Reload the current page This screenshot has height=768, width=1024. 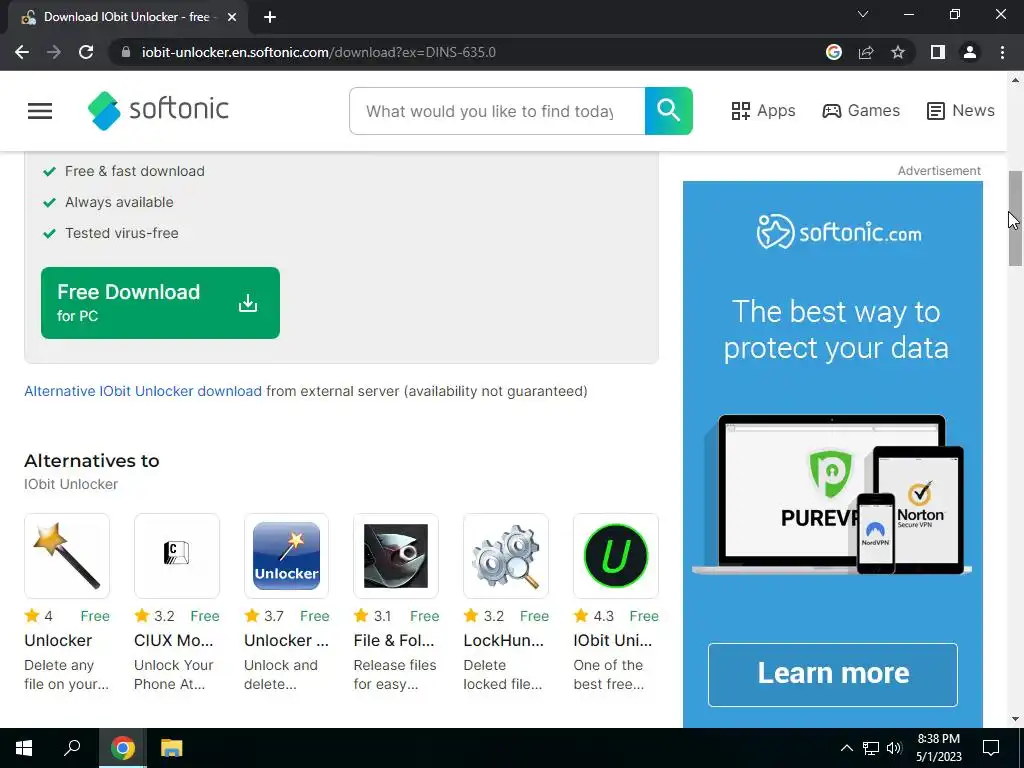coord(86,52)
